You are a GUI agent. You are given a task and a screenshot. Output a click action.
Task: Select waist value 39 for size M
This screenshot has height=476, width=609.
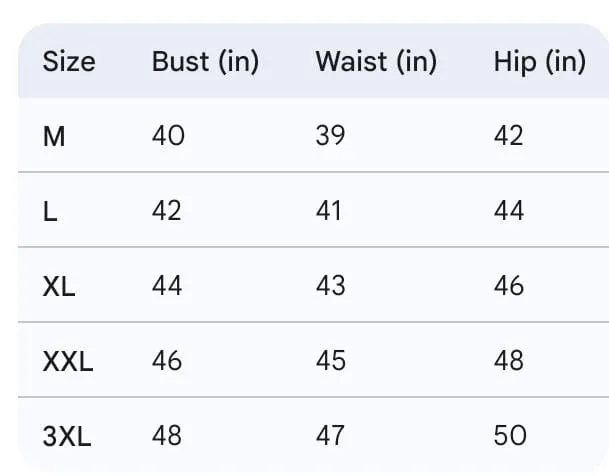point(330,136)
